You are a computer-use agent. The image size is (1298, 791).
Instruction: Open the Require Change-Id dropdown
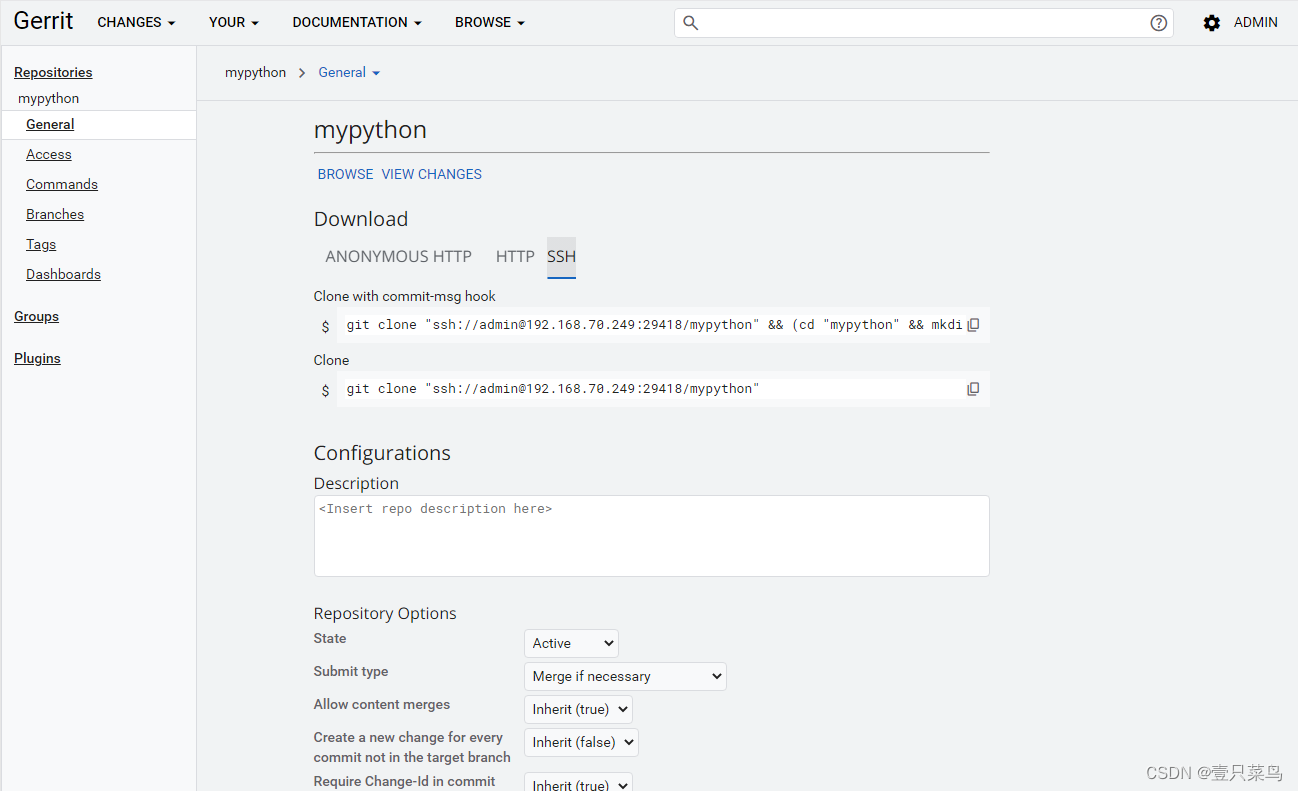[578, 782]
